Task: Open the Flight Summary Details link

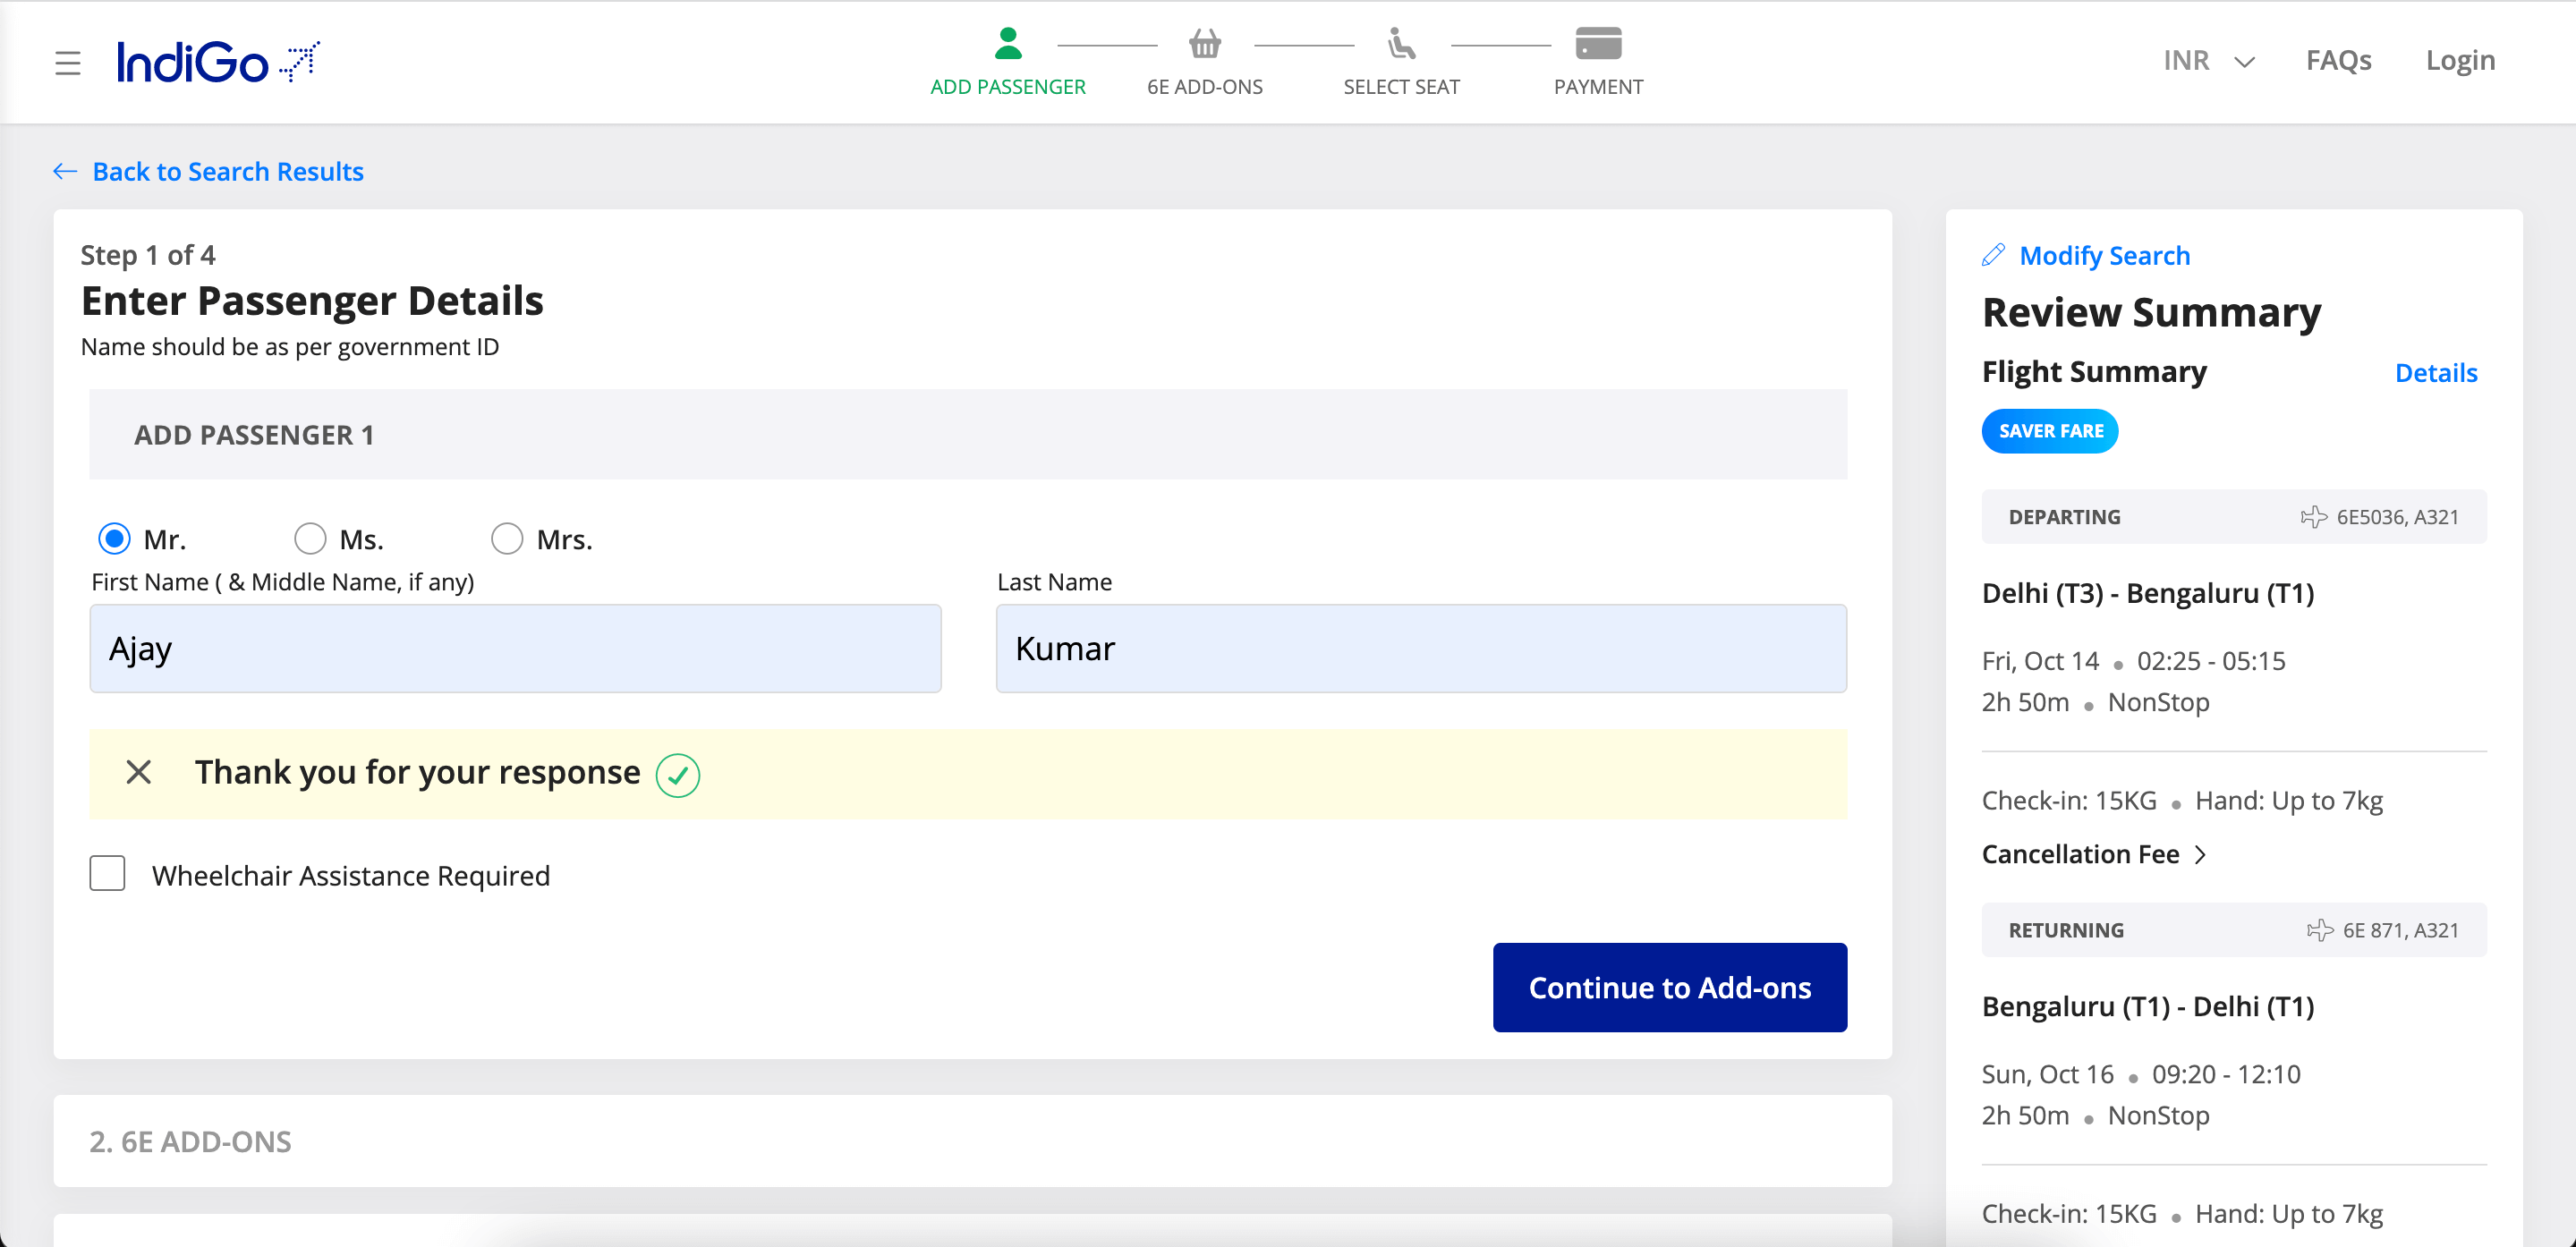Action: [2437, 372]
